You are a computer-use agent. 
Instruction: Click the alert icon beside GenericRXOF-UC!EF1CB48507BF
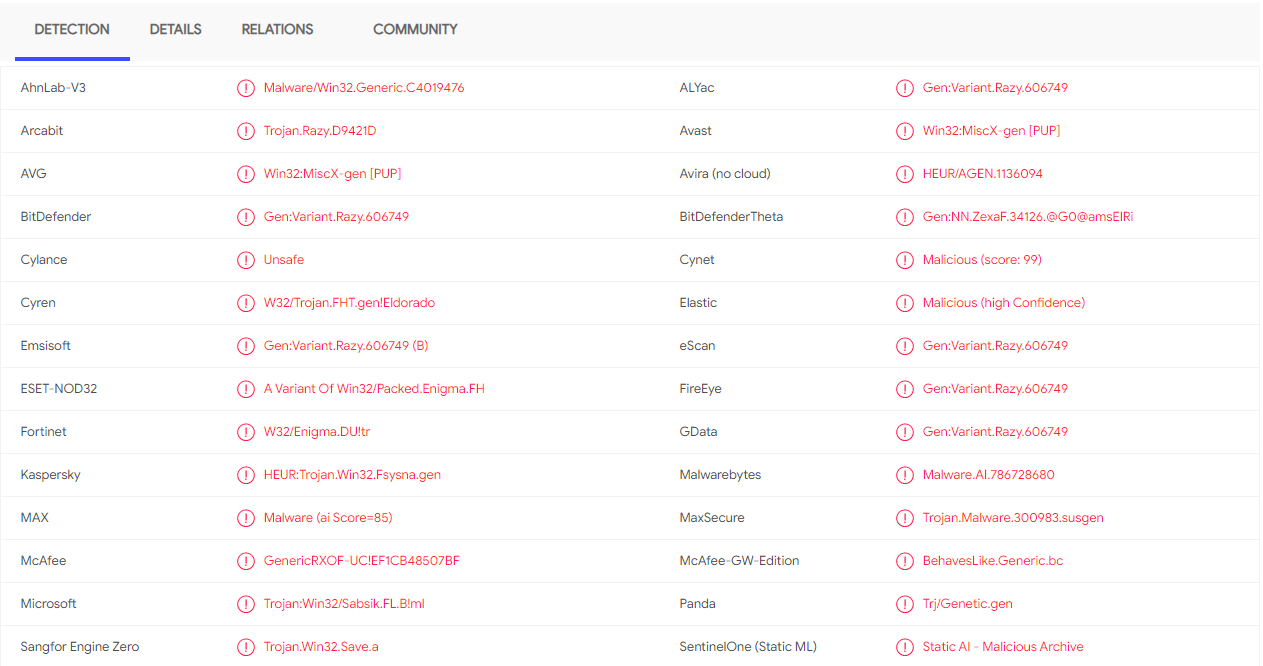246,561
